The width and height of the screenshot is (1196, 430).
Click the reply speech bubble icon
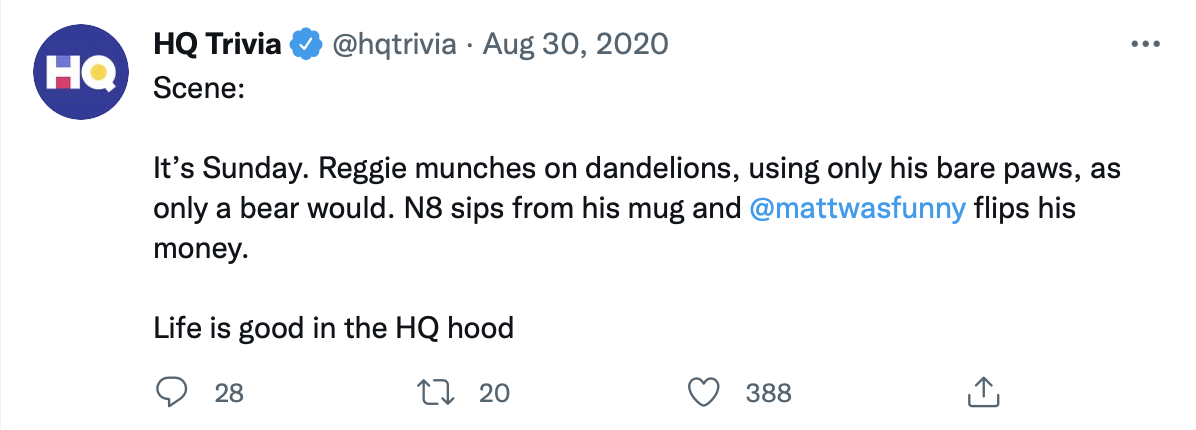(x=171, y=392)
